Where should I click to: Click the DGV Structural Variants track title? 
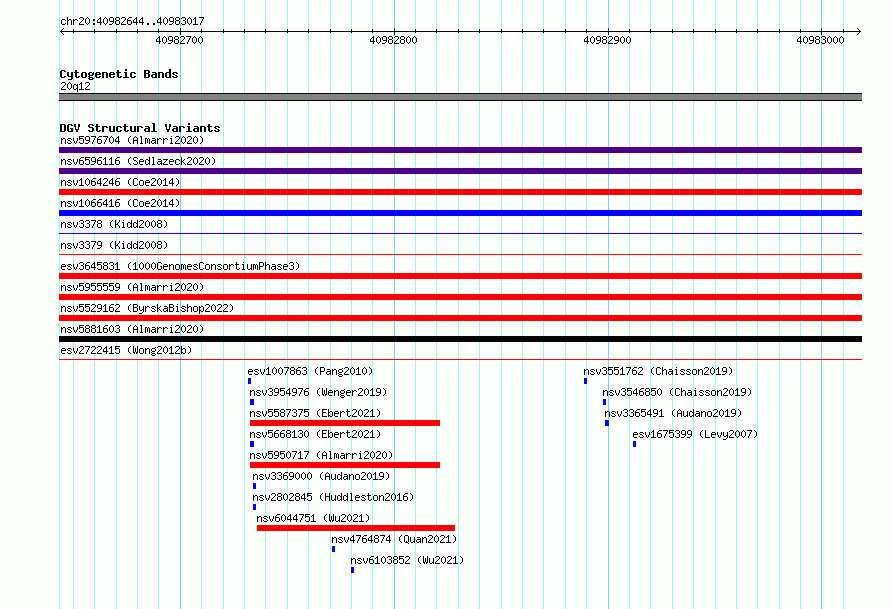click(140, 128)
